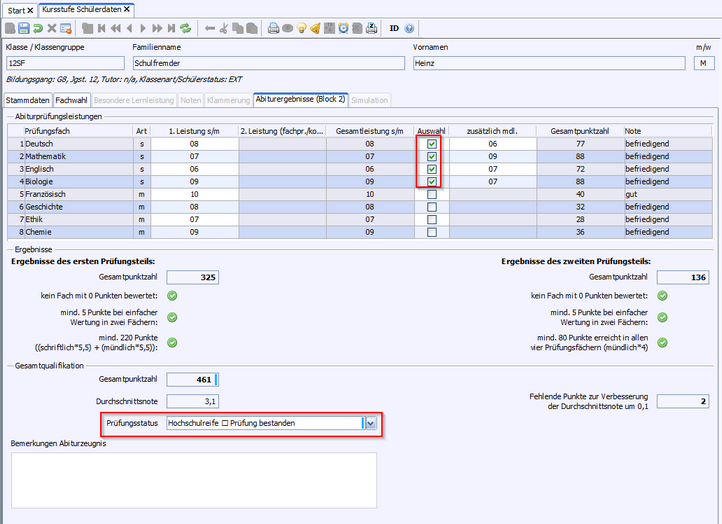
Task: Switch to the Start tab
Action: point(16,9)
